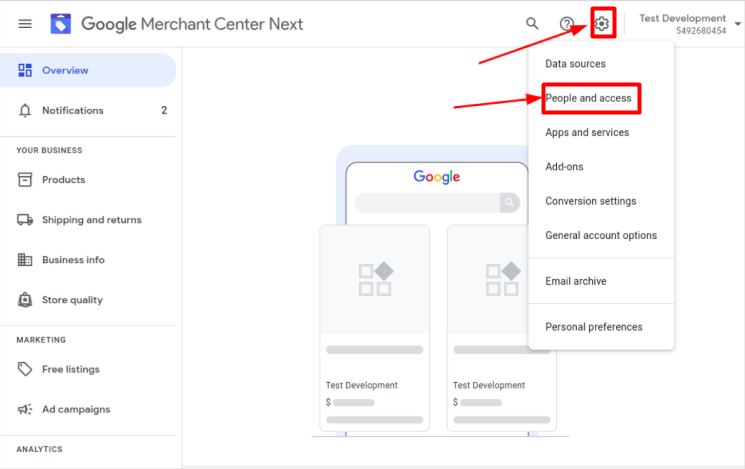Open the Products page
The width and height of the screenshot is (745, 469).
(x=88, y=180)
